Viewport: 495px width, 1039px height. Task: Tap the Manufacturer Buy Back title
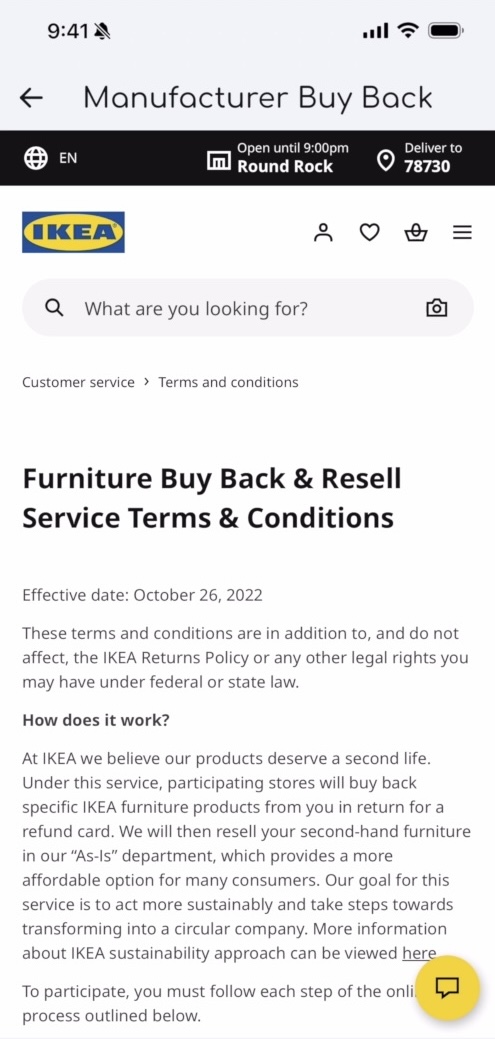point(258,98)
